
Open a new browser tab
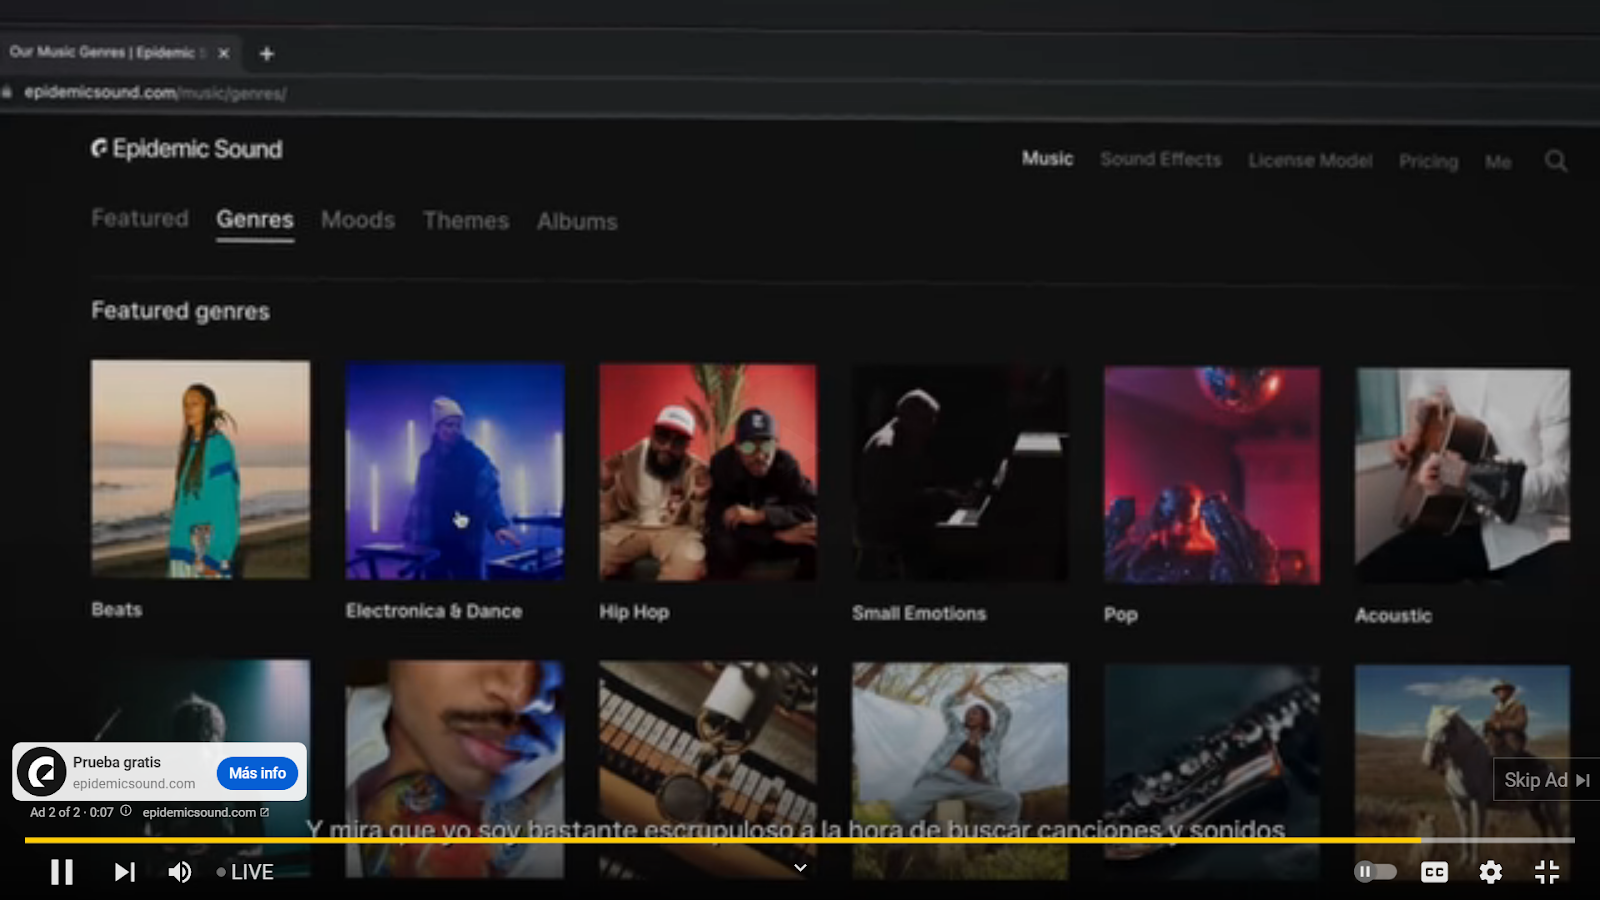[267, 54]
